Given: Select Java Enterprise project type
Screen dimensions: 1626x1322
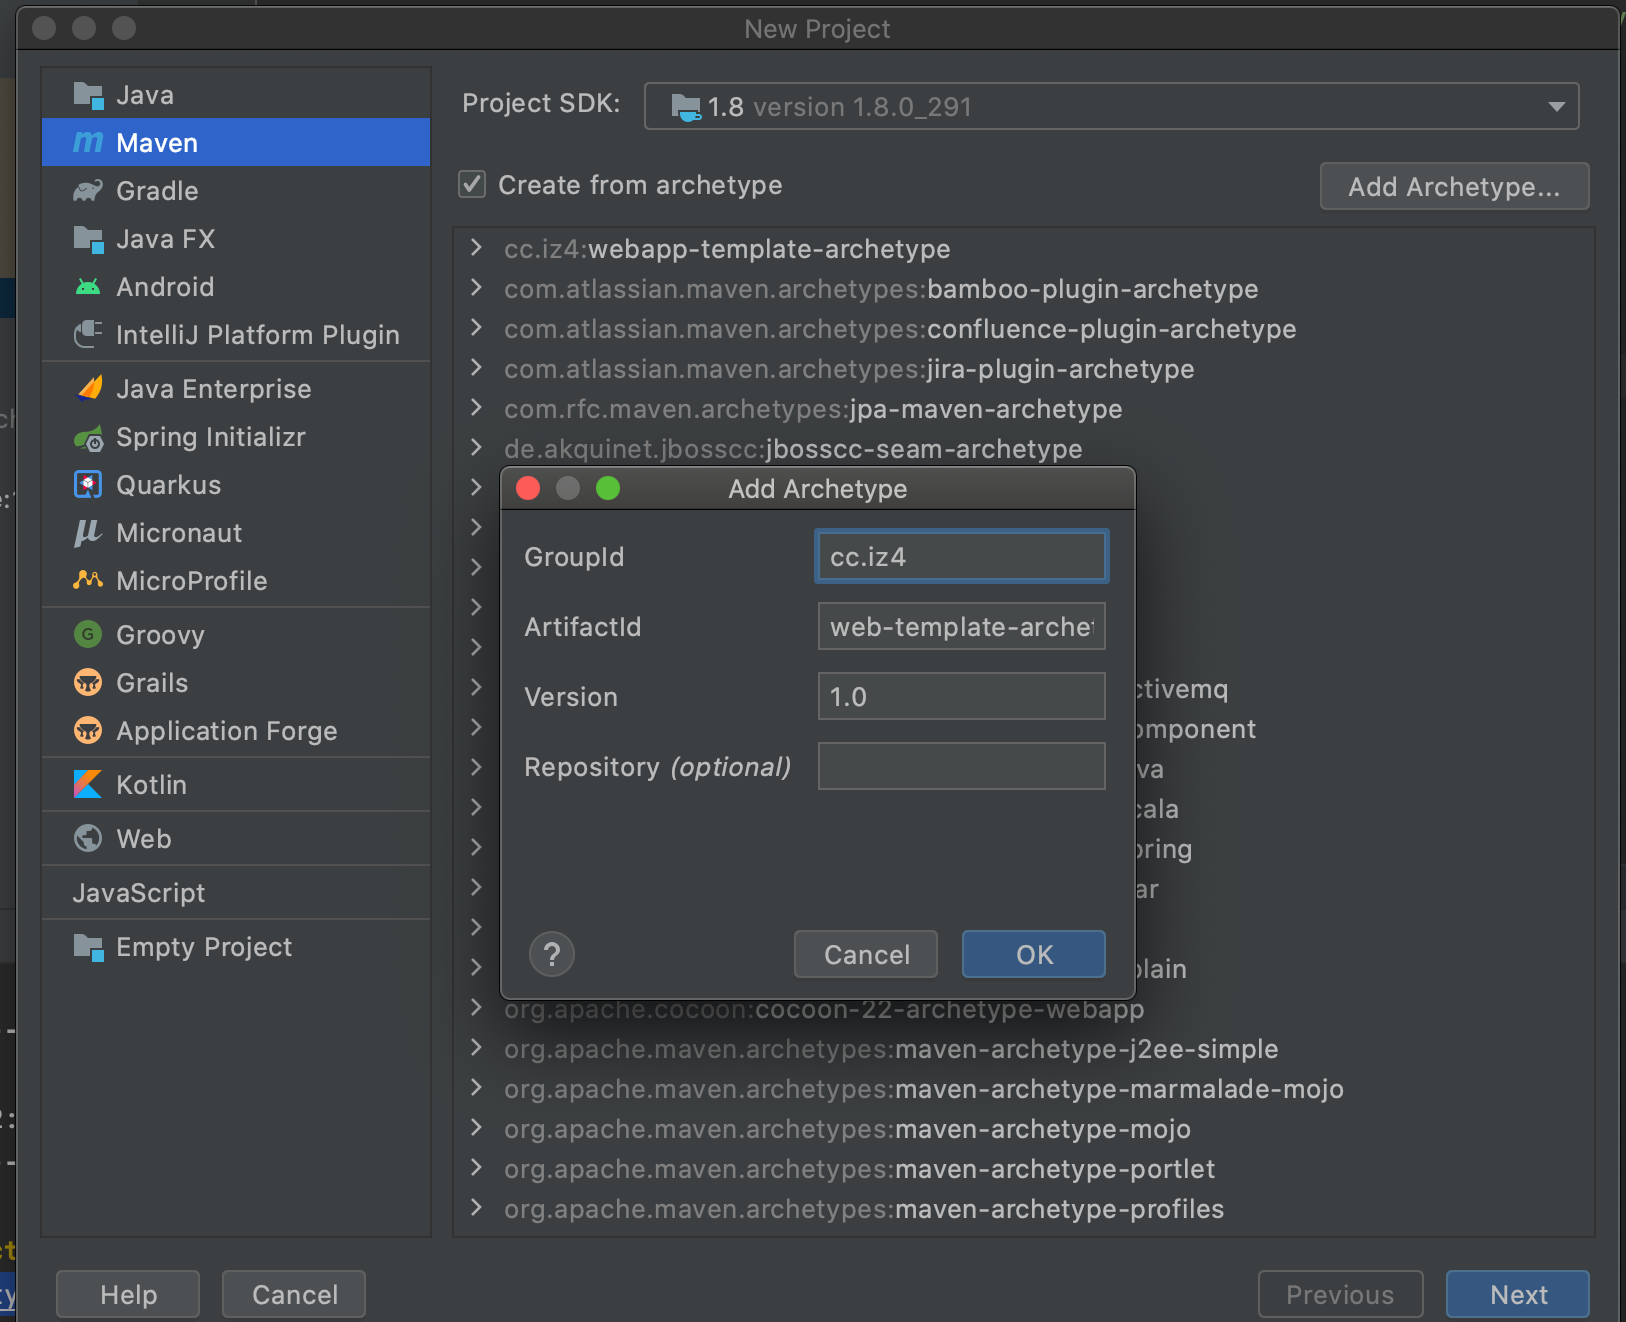Looking at the screenshot, I should (236, 389).
